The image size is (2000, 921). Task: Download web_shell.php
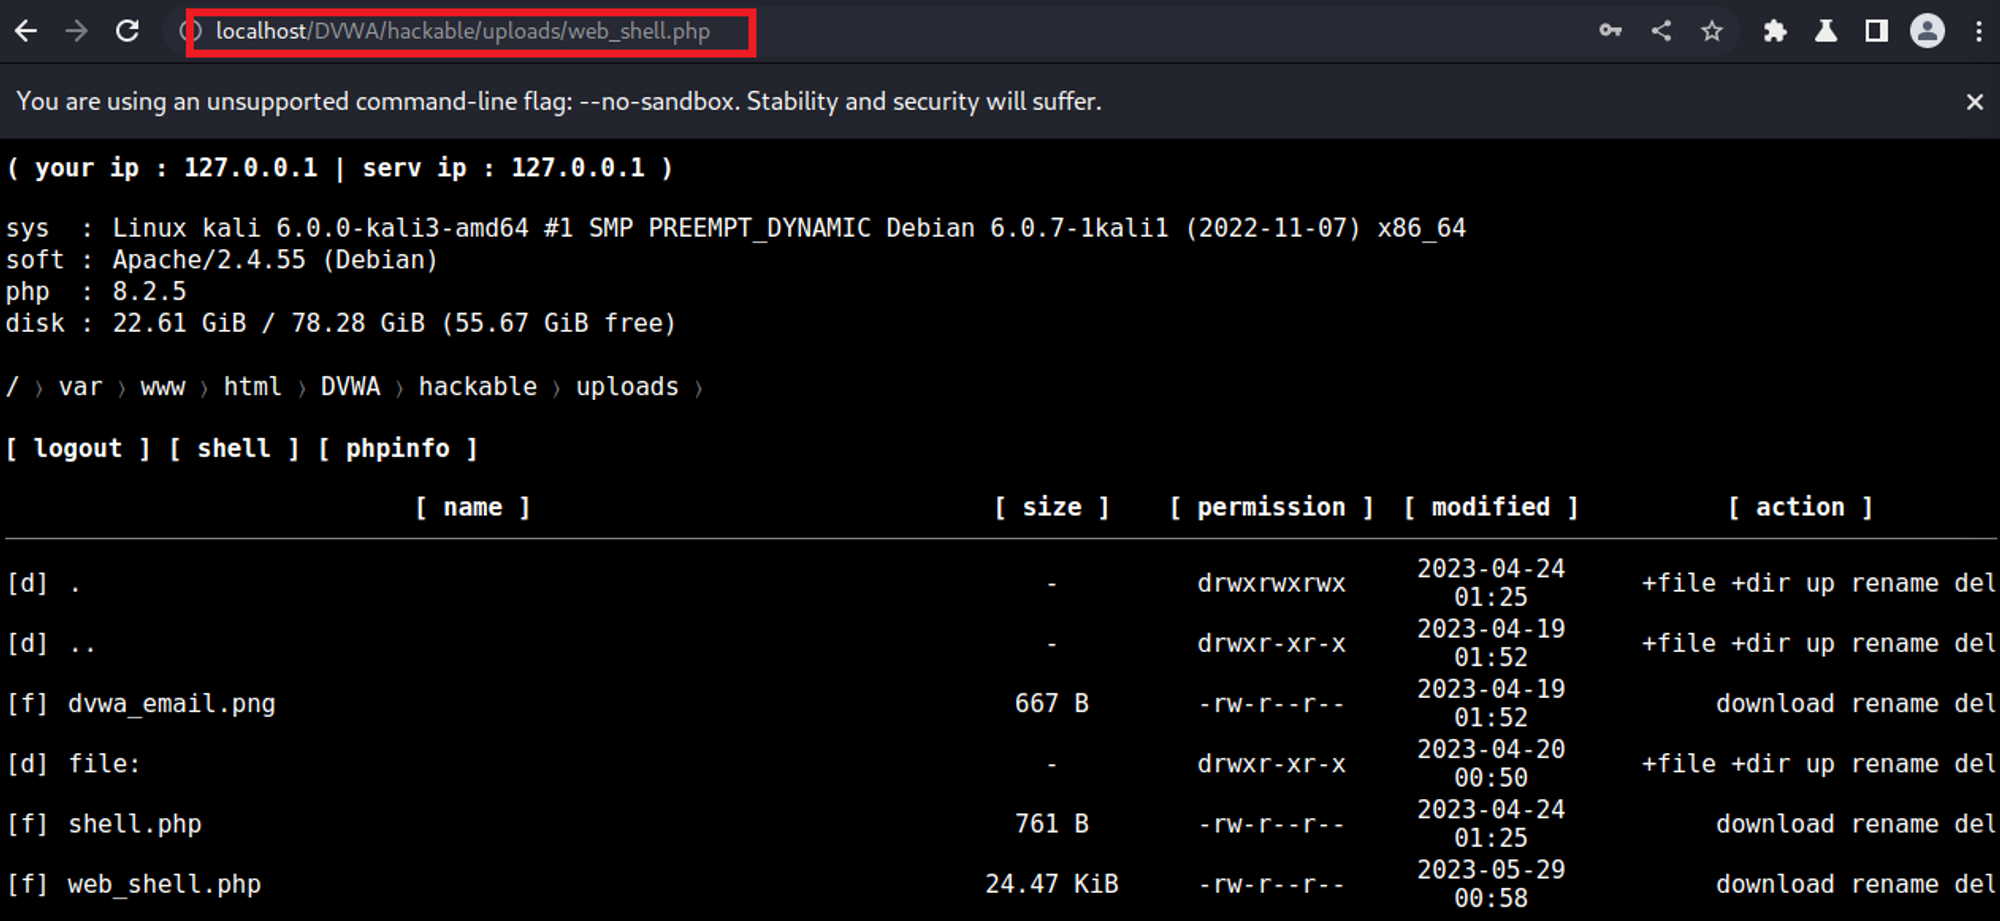(x=1775, y=884)
